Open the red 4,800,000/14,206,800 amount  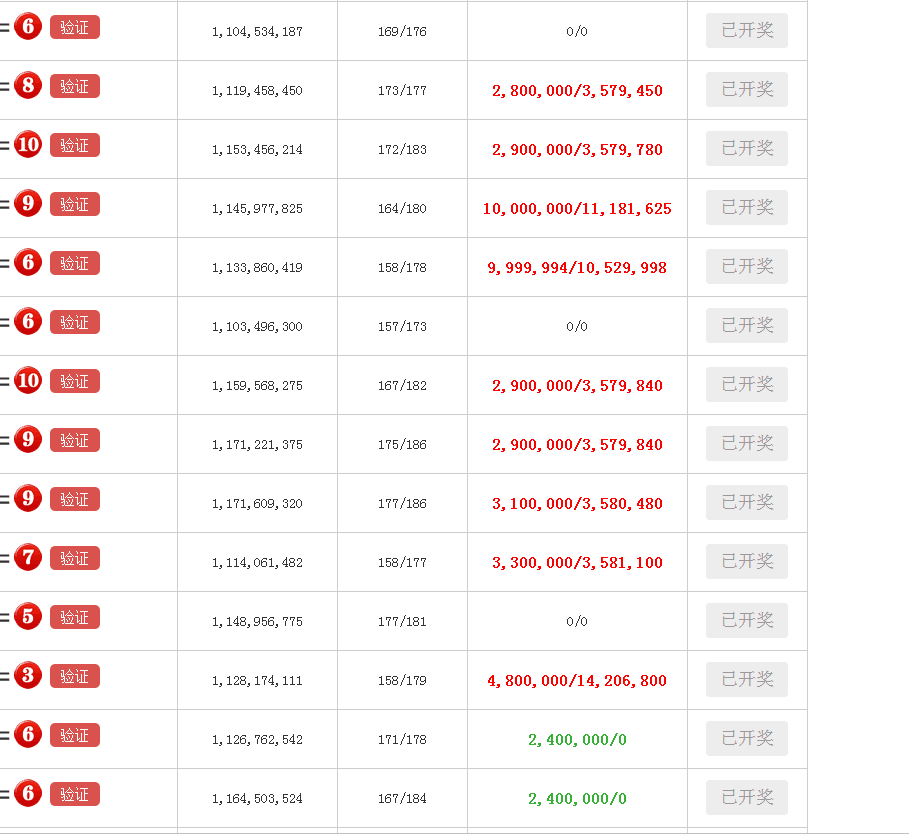point(577,681)
